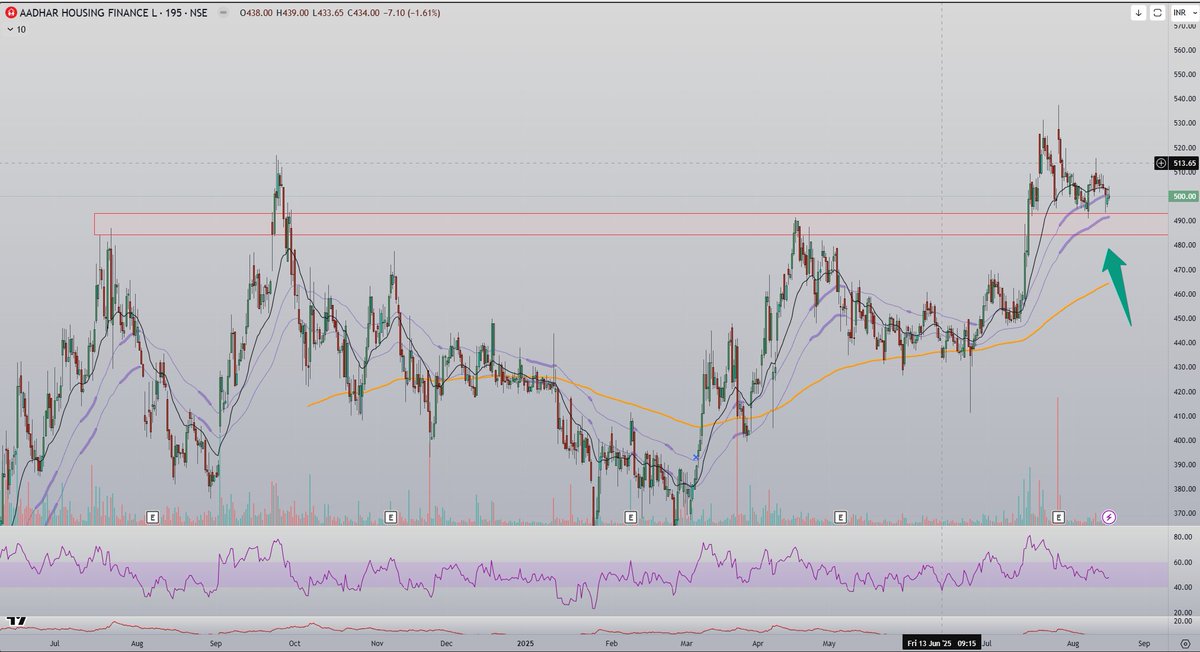This screenshot has height=652, width=1200.
Task: Click the 540.00 price scale label
Action: click(1184, 99)
